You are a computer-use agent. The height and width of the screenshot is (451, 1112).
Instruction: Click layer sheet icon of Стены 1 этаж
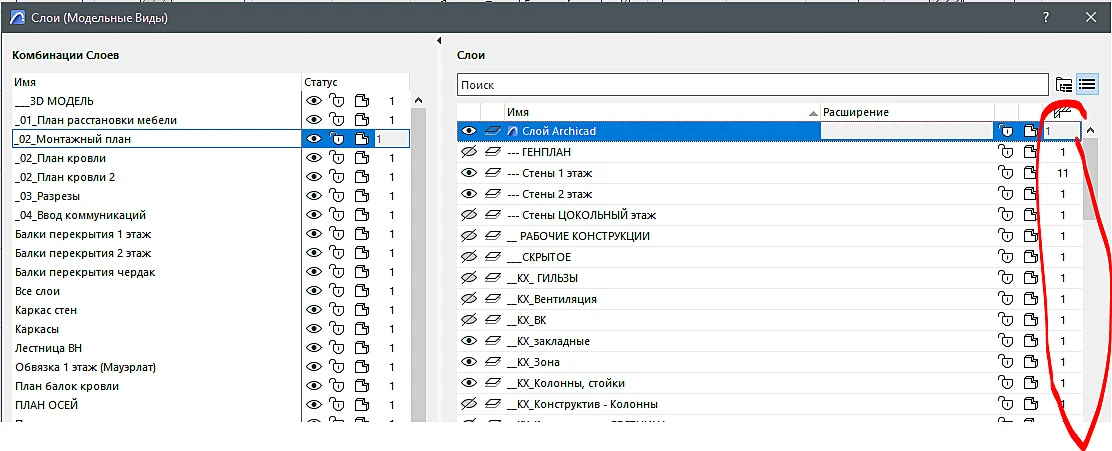coord(493,173)
